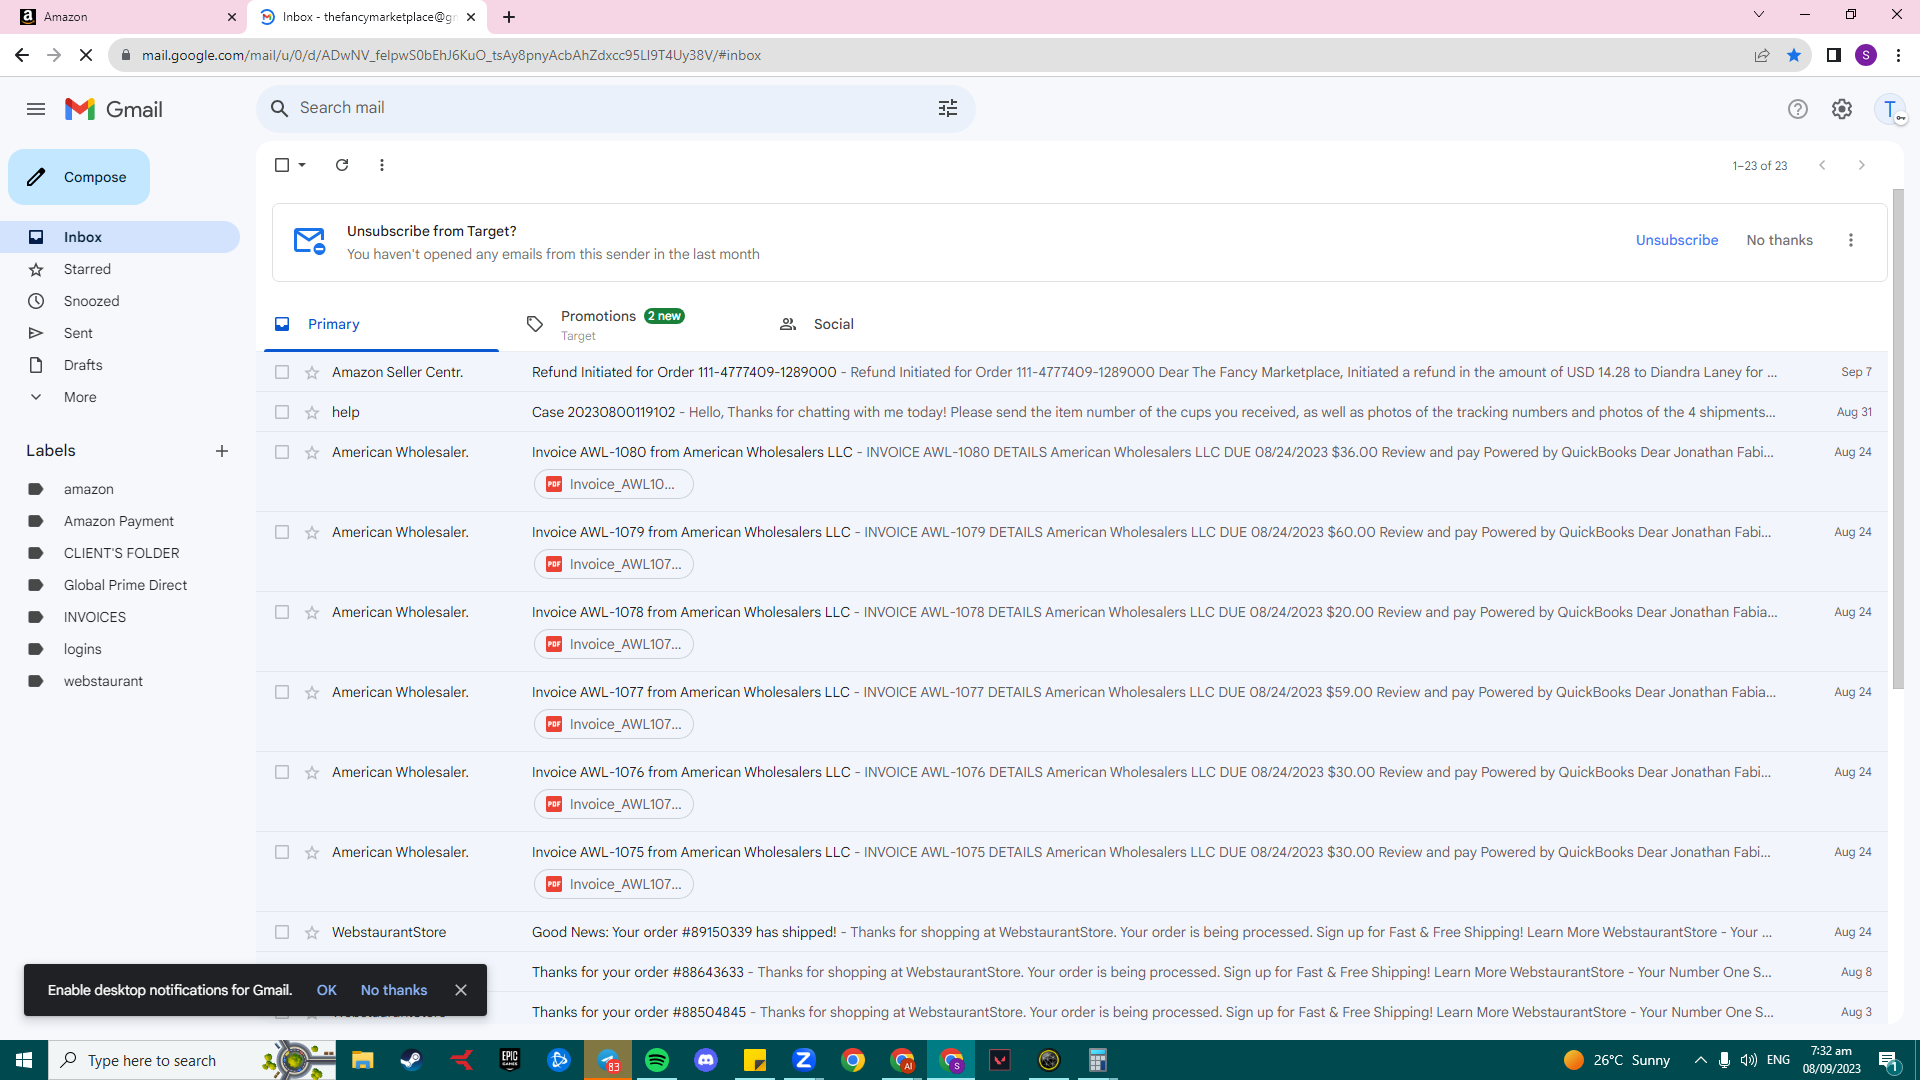Select Invoice AWL-1076 email checkbox
The width and height of the screenshot is (1920, 1080).
[282, 772]
